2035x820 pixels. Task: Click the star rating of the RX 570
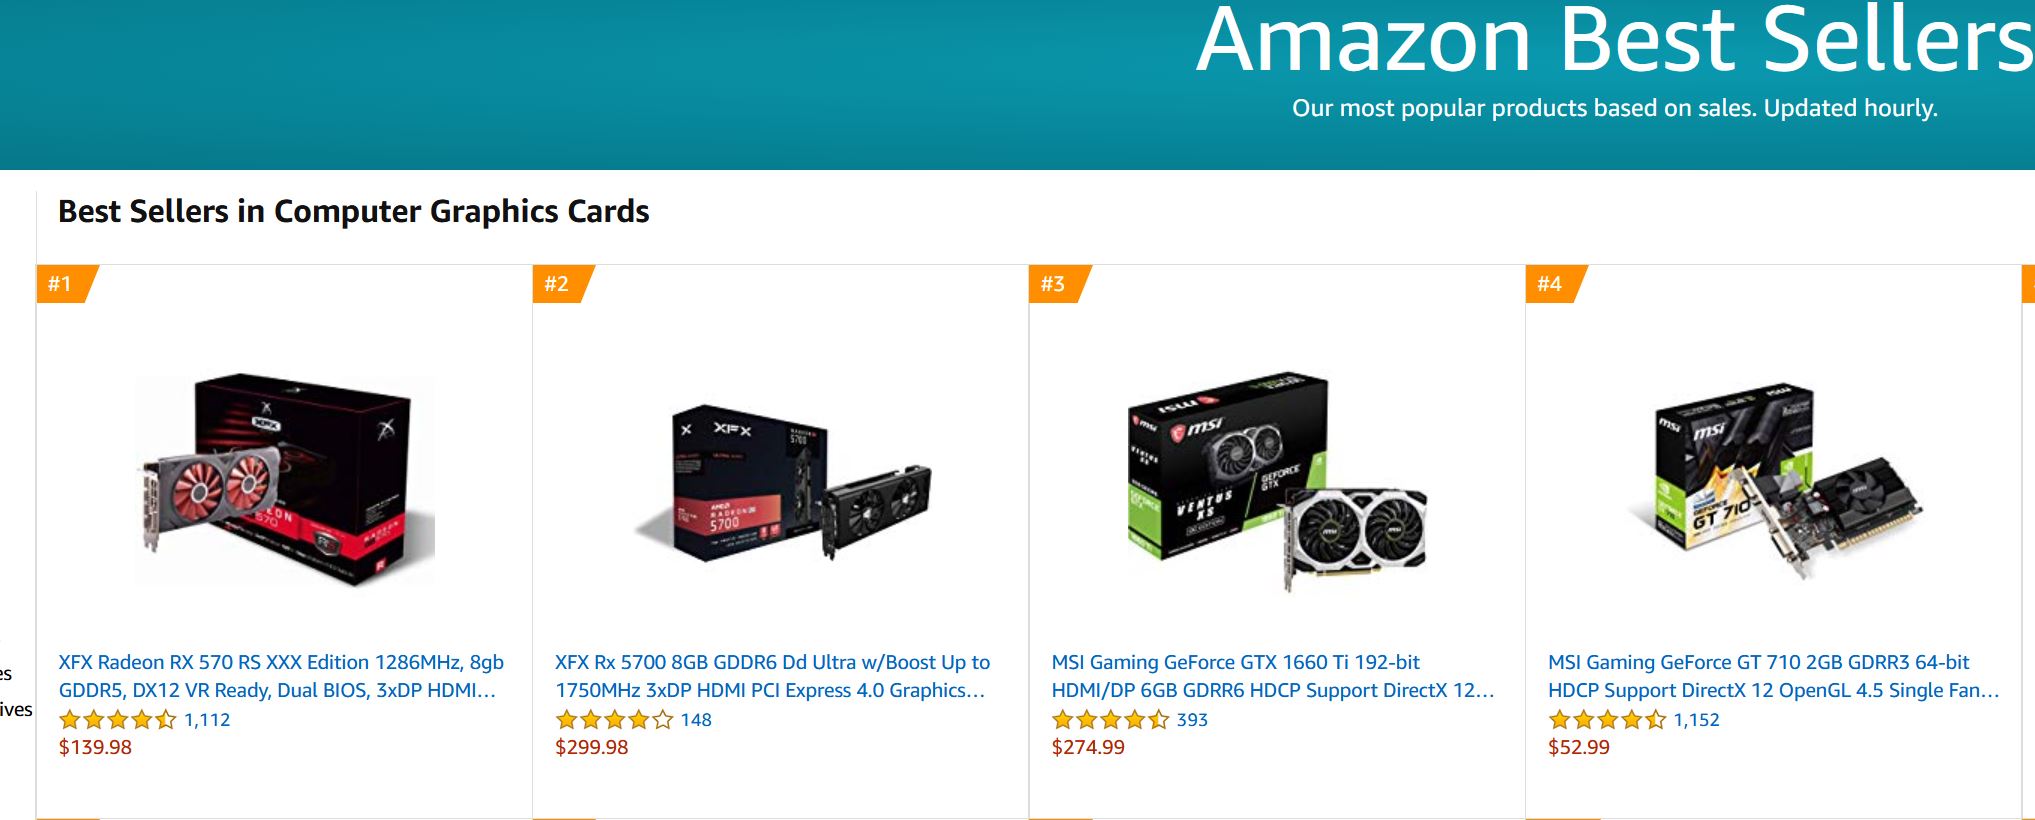pos(117,720)
